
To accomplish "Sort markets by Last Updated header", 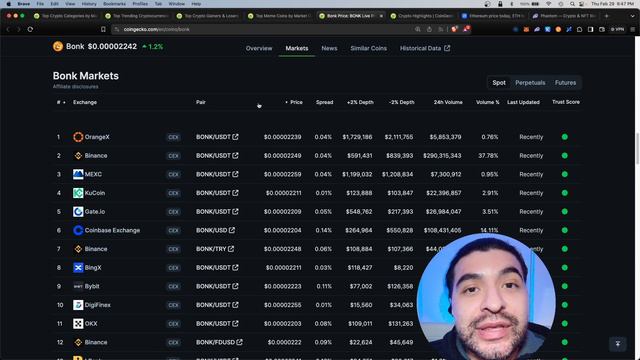I will pyautogui.click(x=523, y=102).
